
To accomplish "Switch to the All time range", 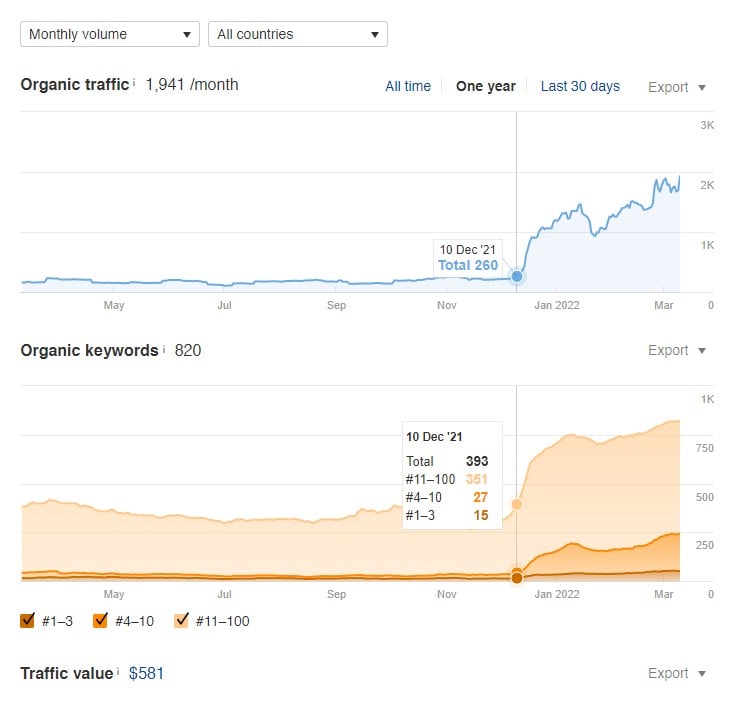I will (x=408, y=86).
